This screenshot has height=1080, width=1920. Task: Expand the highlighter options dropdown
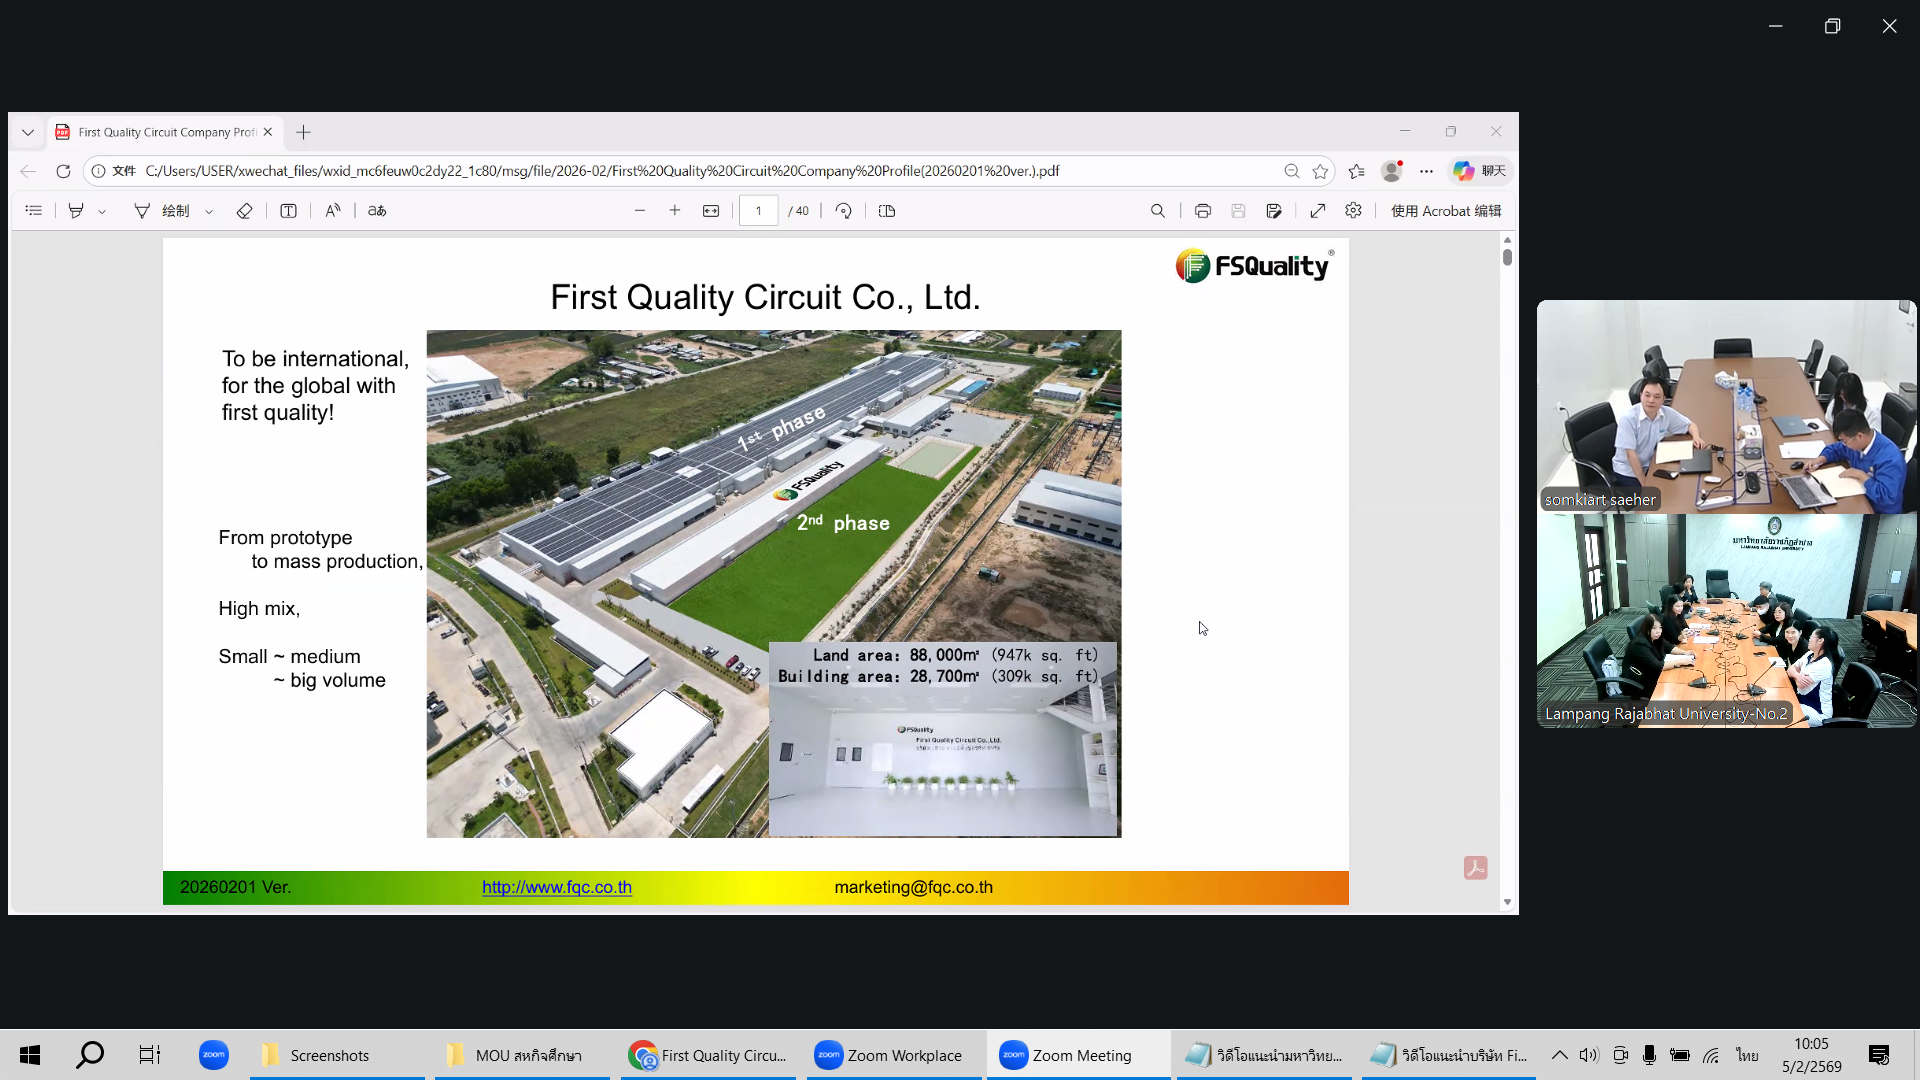coord(102,212)
